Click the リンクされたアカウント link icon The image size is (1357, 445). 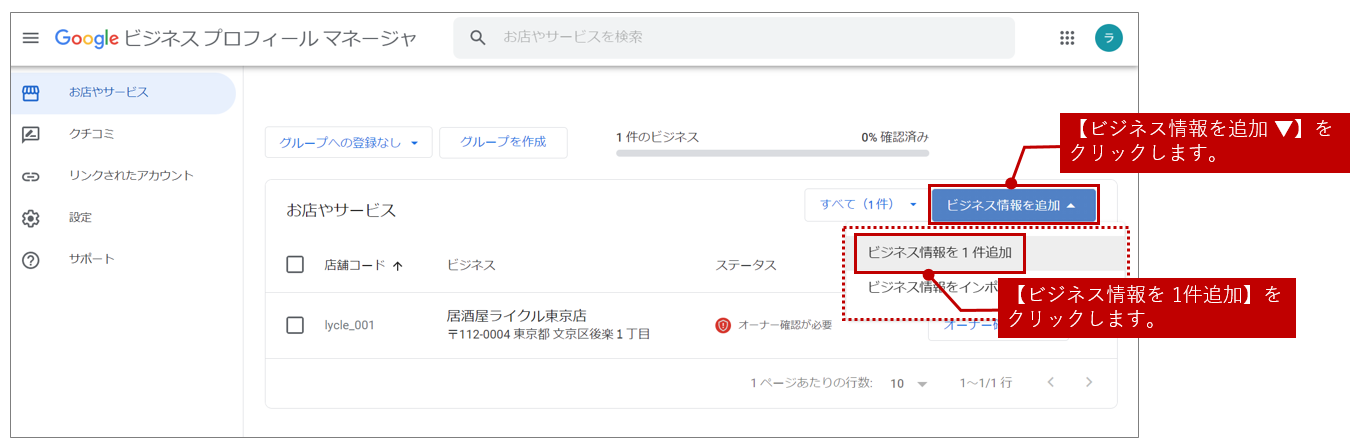pyautogui.click(x=31, y=176)
